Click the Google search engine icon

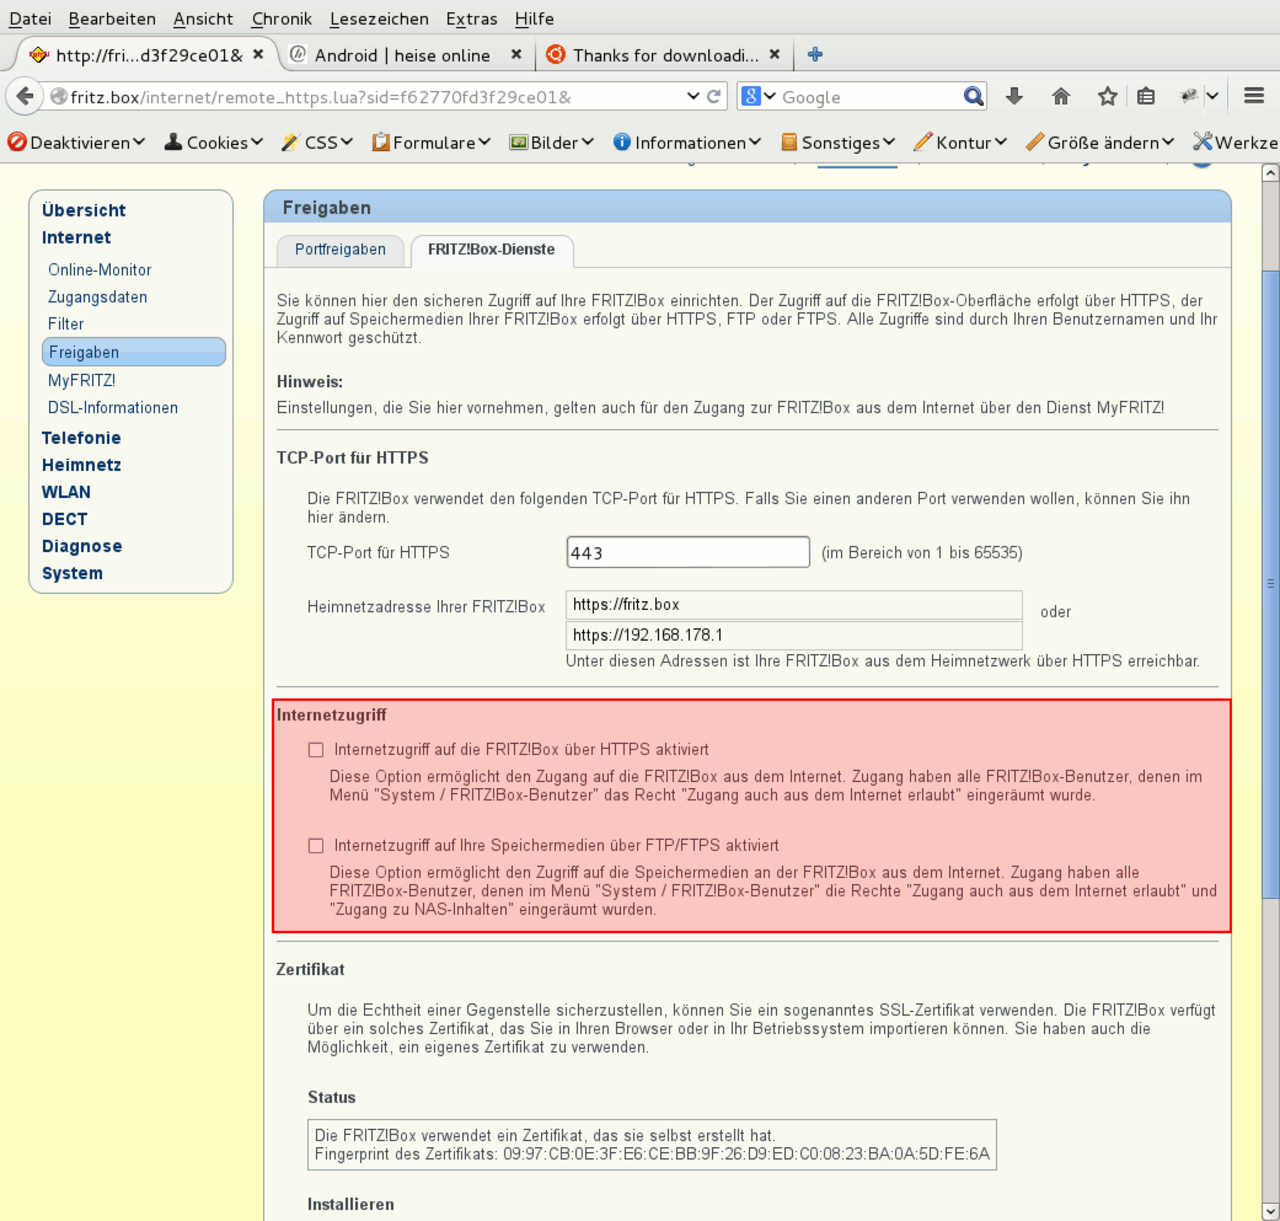click(751, 96)
